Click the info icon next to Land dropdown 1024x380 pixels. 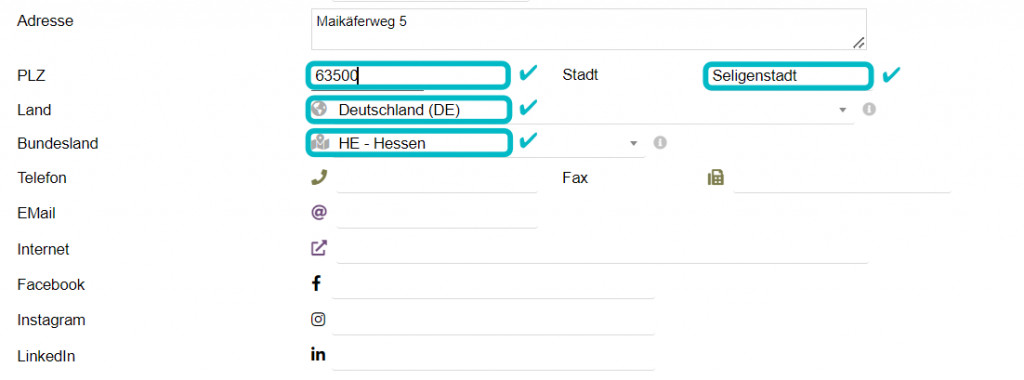click(869, 109)
